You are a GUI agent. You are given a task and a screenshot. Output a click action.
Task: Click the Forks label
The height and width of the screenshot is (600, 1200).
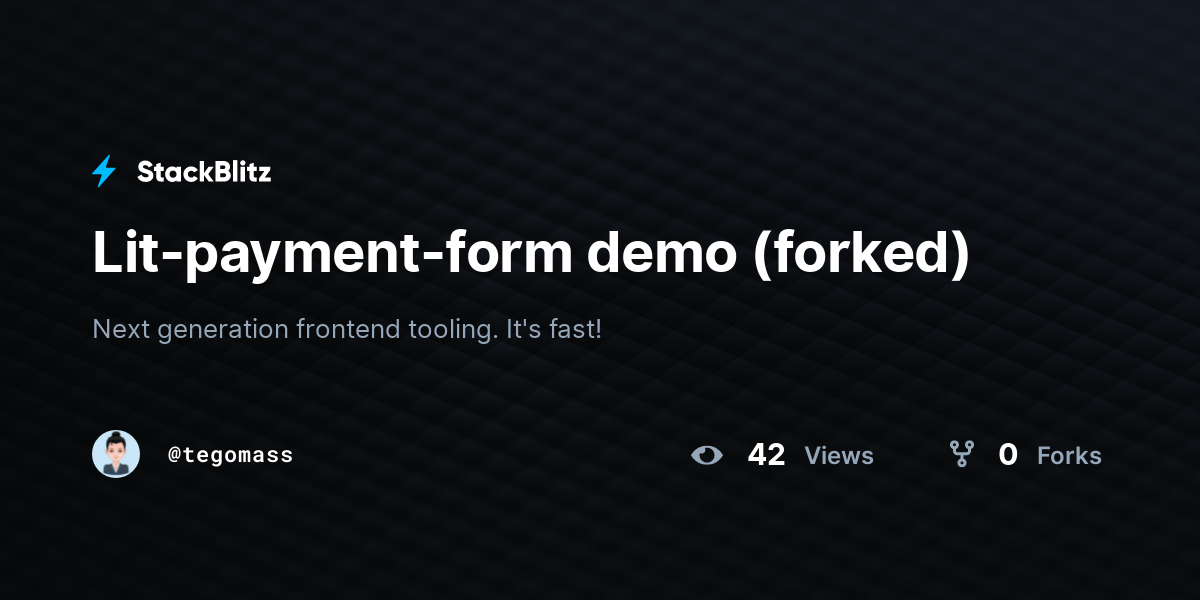tap(1069, 456)
